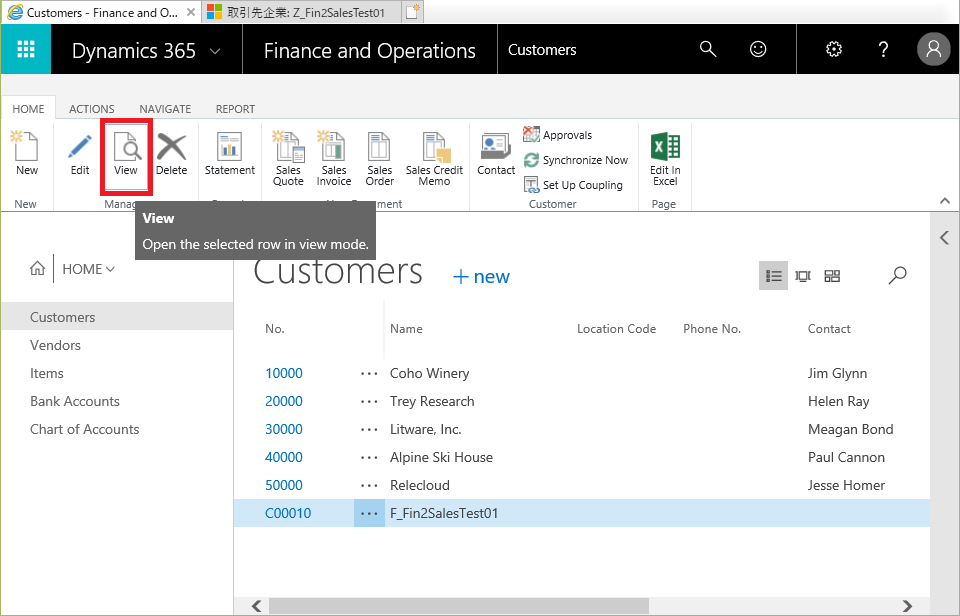
Task: Click Set Up Coupling
Action: click(574, 185)
